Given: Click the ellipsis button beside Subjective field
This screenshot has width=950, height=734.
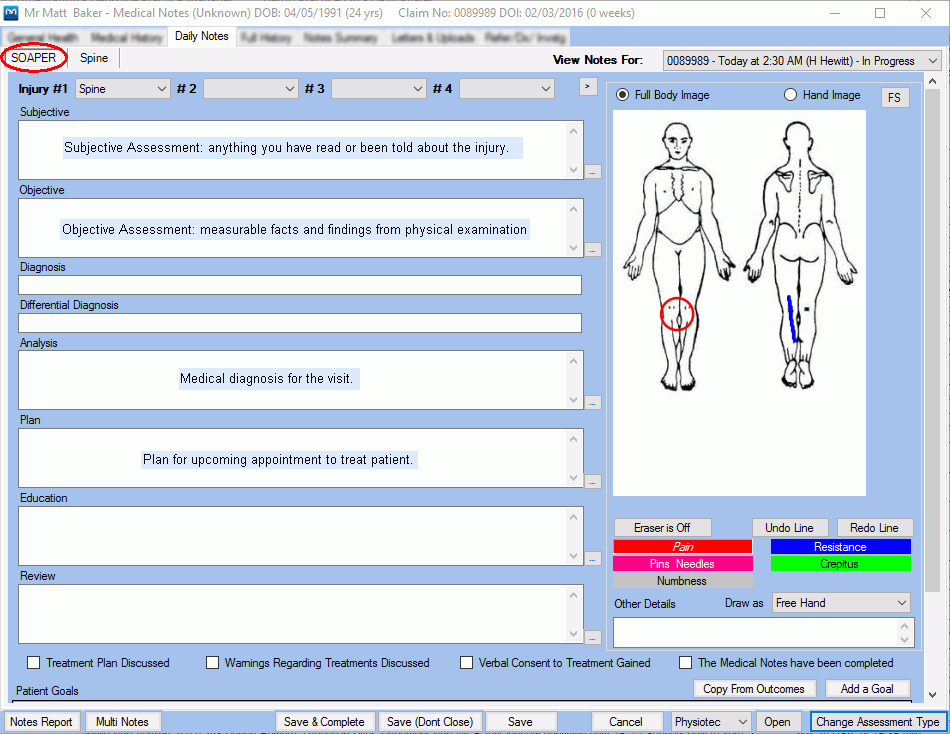Looking at the screenshot, I should pyautogui.click(x=593, y=172).
